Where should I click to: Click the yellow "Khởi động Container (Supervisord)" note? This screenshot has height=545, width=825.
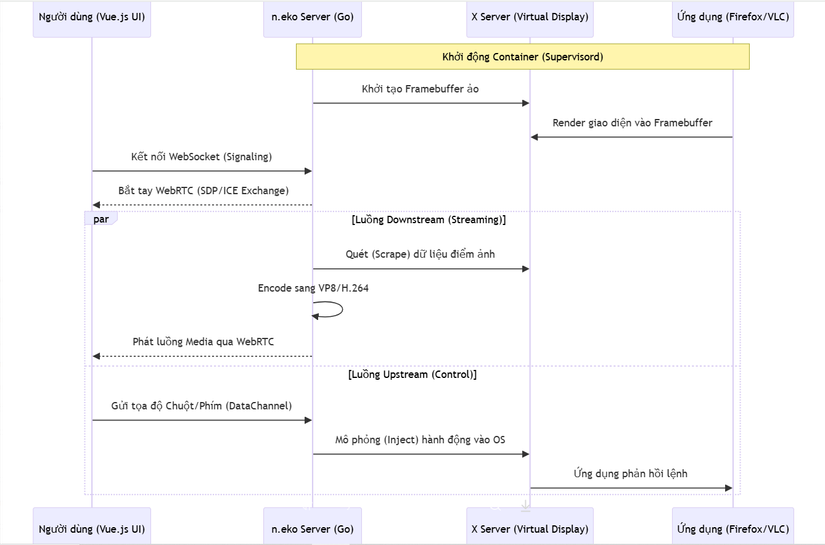click(x=522, y=57)
